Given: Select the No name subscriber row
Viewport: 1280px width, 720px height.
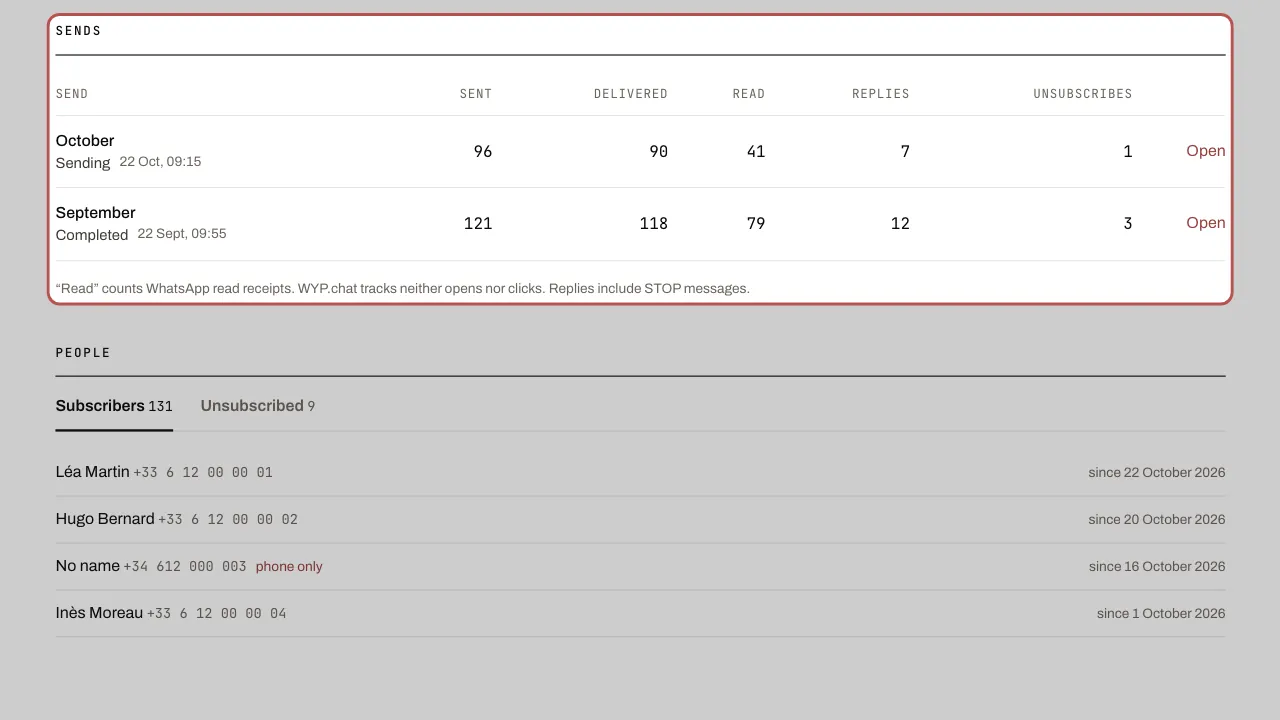Looking at the screenshot, I should [640, 566].
